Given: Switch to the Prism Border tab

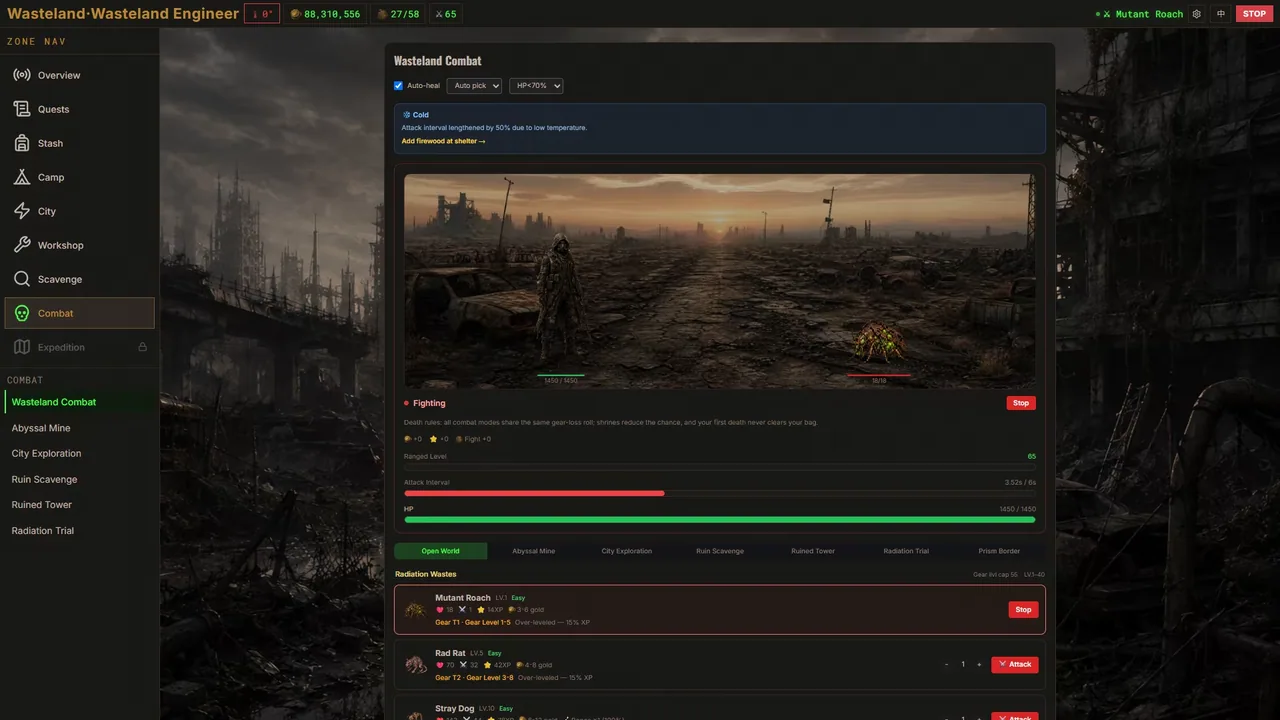Looking at the screenshot, I should pos(999,551).
